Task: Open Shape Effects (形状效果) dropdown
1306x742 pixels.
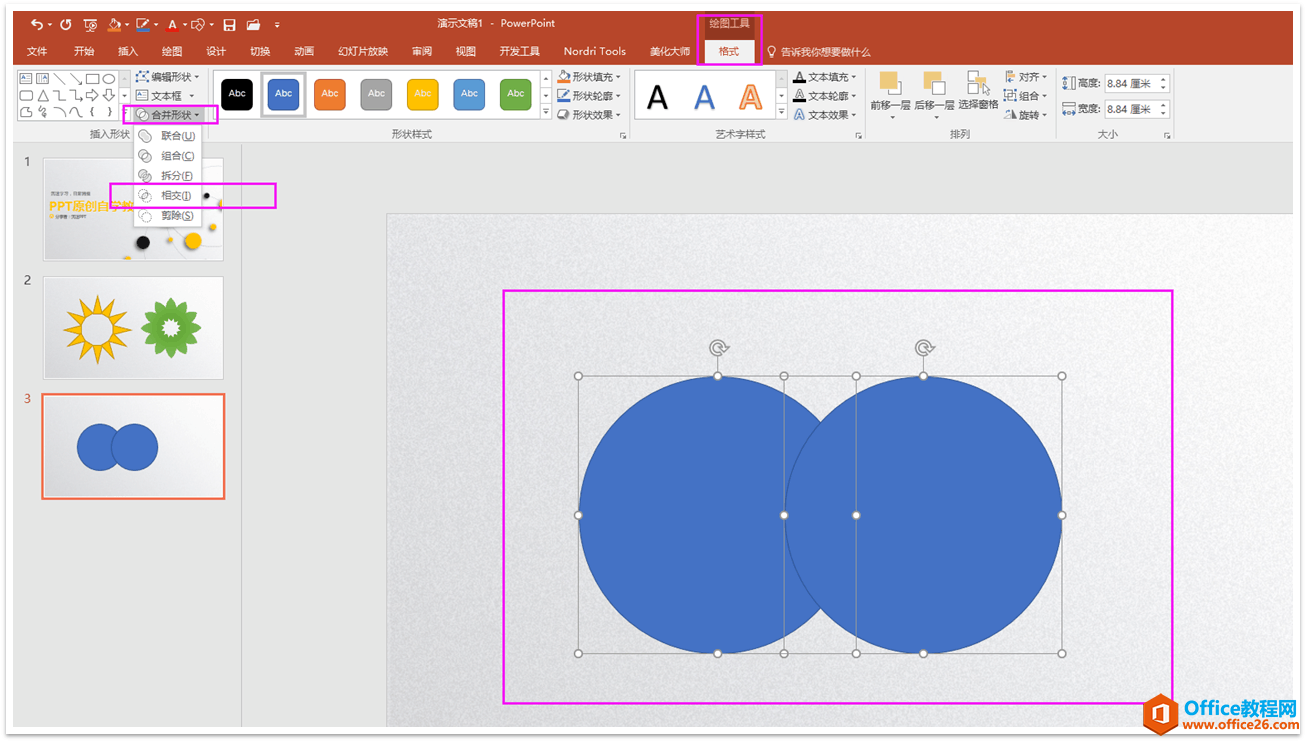Action: [589, 115]
